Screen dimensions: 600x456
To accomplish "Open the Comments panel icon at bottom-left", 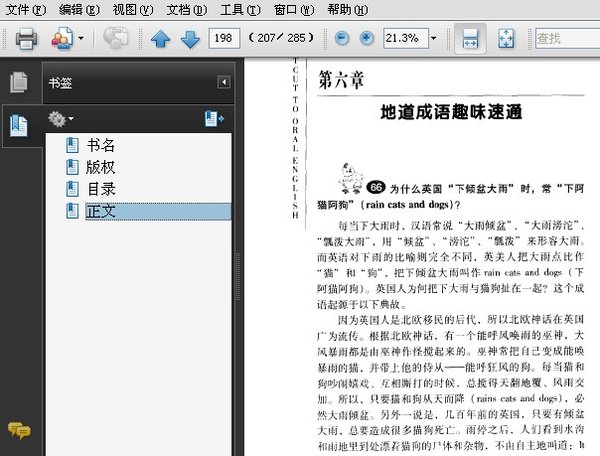I will click(18, 430).
